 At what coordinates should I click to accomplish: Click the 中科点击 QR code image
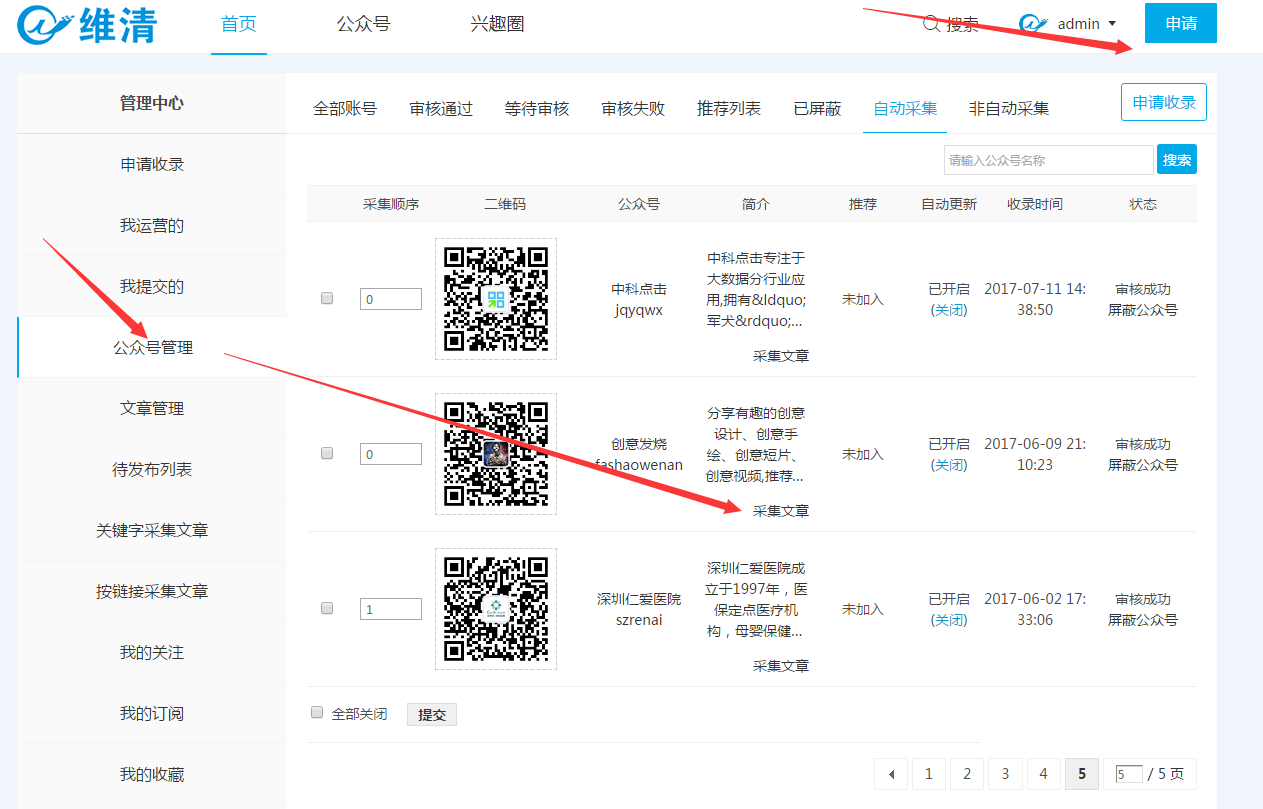click(x=496, y=298)
